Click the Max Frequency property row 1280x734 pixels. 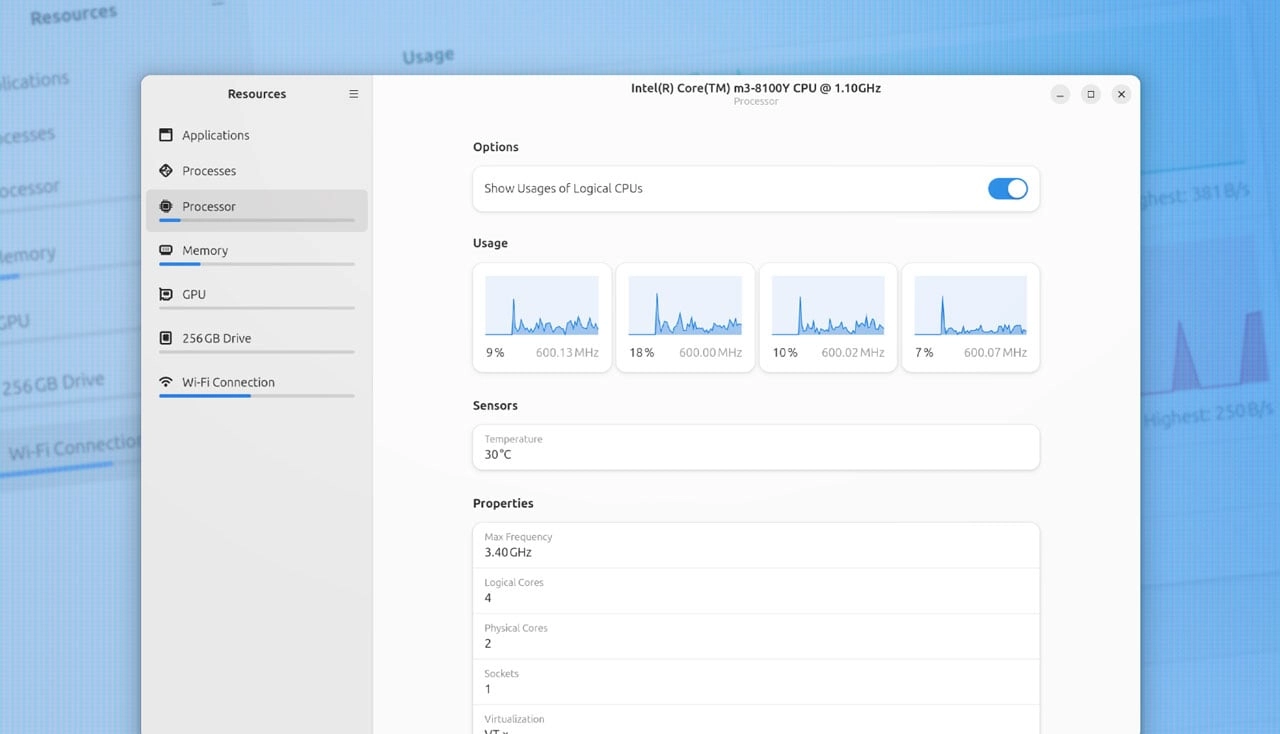pyautogui.click(x=755, y=544)
